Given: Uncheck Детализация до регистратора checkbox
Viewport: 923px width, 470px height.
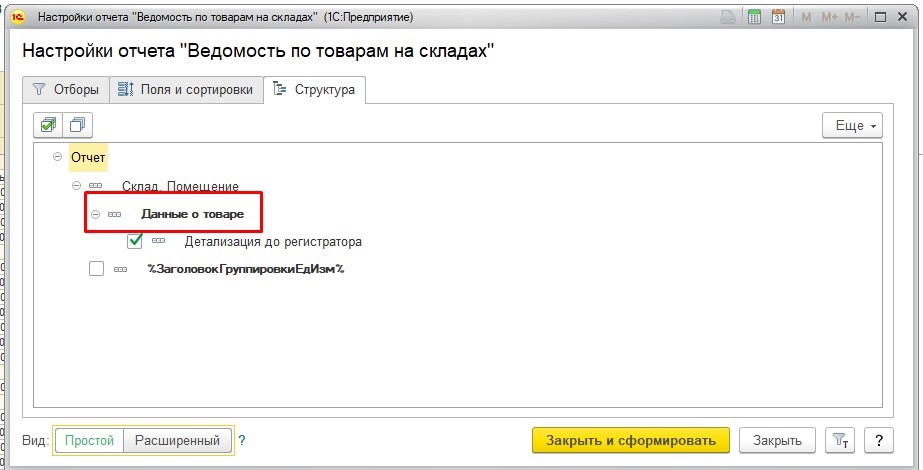Looking at the screenshot, I should pos(135,241).
